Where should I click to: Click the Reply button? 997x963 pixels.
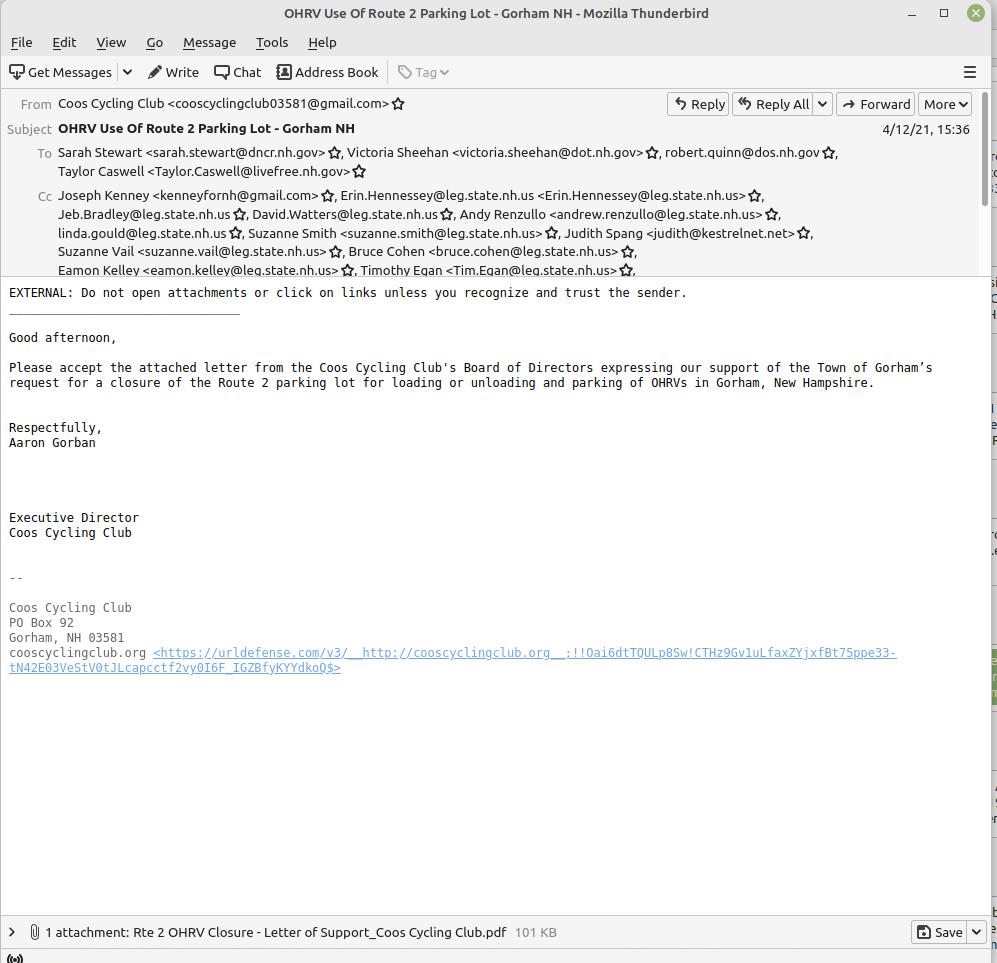tap(698, 104)
